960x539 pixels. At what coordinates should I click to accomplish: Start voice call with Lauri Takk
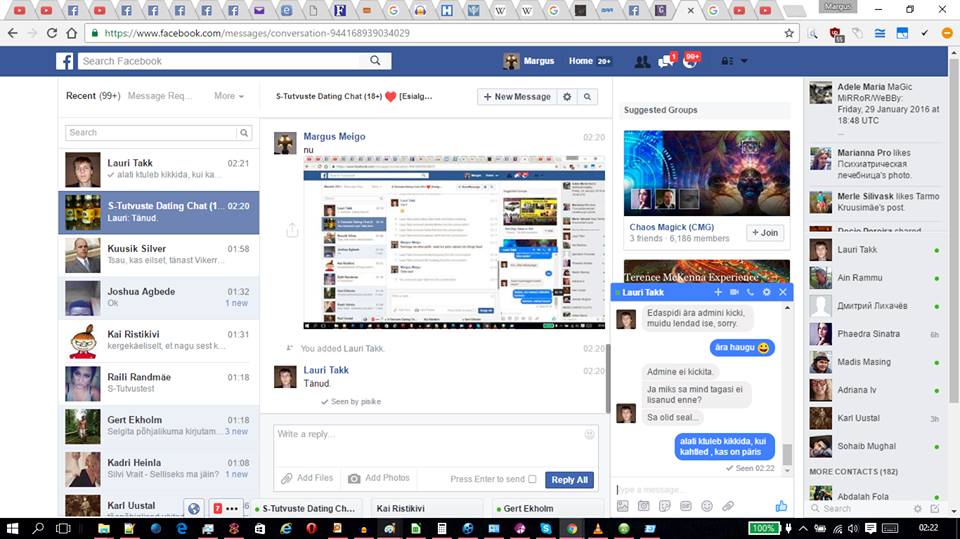click(x=750, y=292)
